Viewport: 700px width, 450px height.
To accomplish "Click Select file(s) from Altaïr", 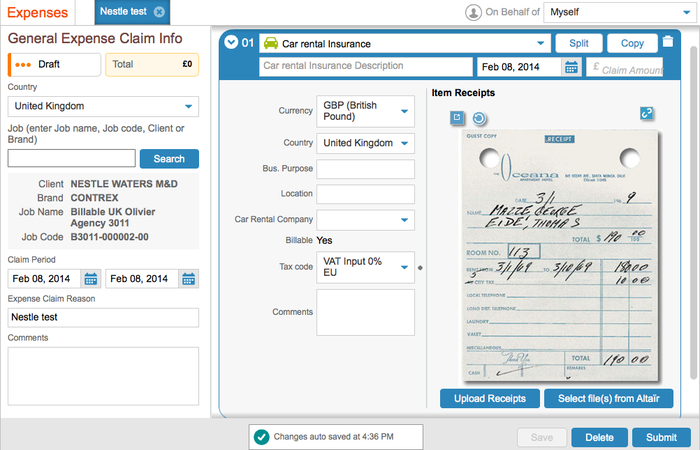I will point(608,399).
